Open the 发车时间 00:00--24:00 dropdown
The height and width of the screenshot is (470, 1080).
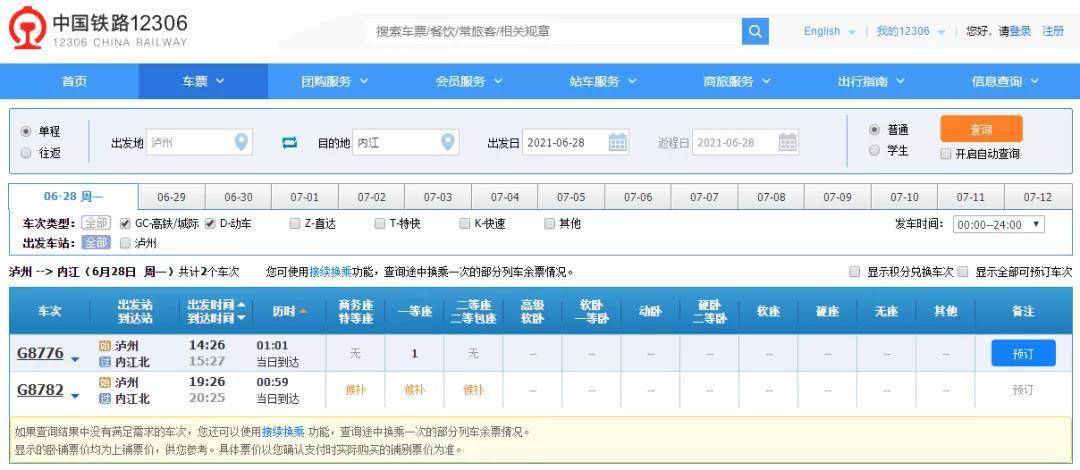click(999, 224)
